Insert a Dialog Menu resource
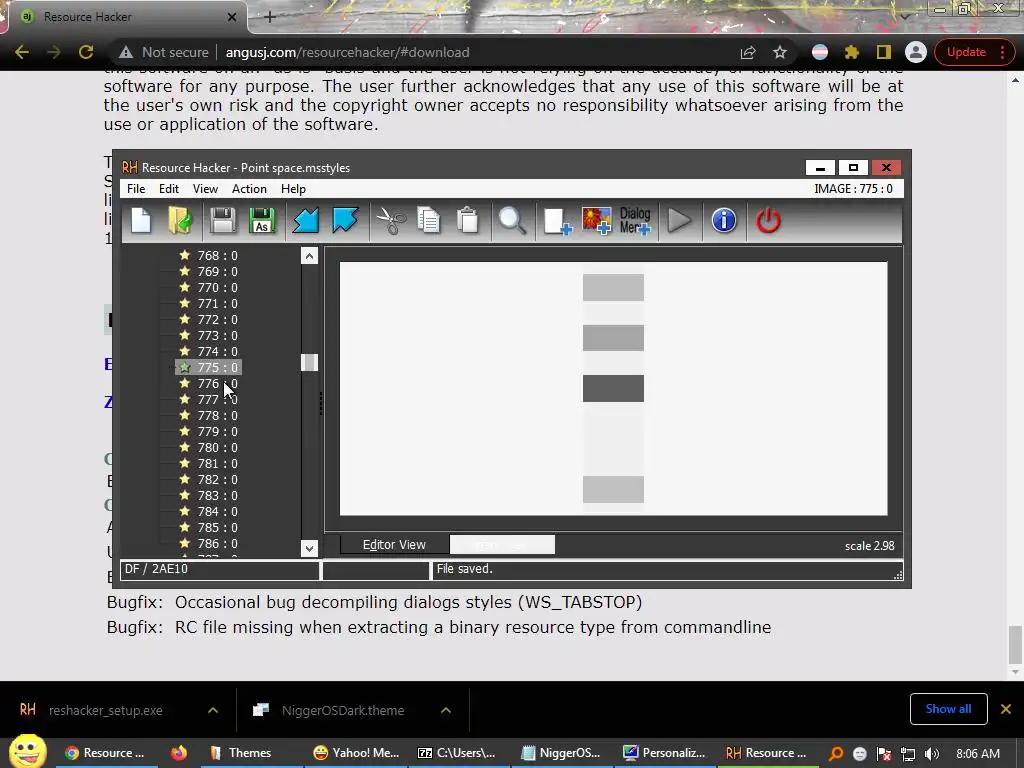This screenshot has width=1024, height=768. click(x=635, y=221)
